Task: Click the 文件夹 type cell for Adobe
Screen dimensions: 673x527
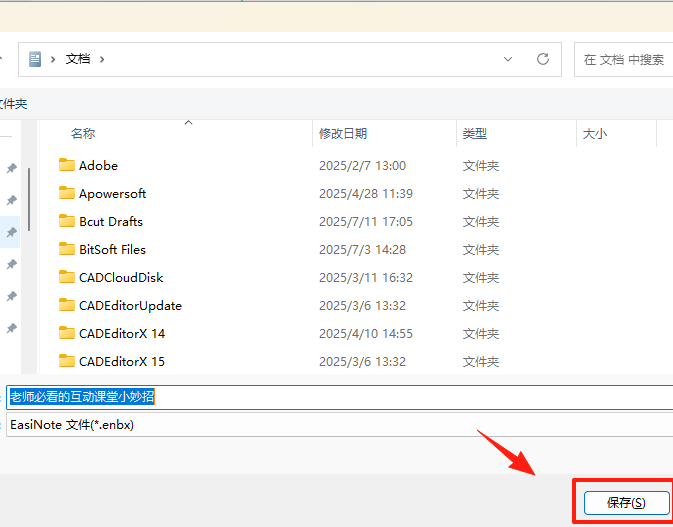Action: click(481, 166)
